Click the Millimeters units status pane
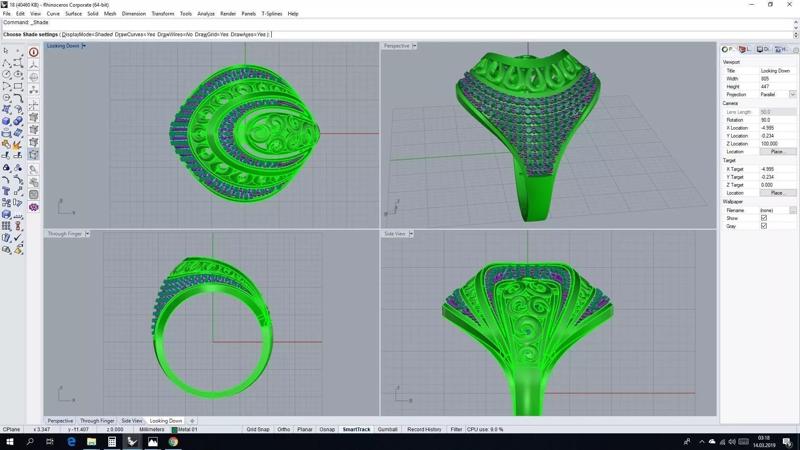The width and height of the screenshot is (800, 450). tap(152, 430)
